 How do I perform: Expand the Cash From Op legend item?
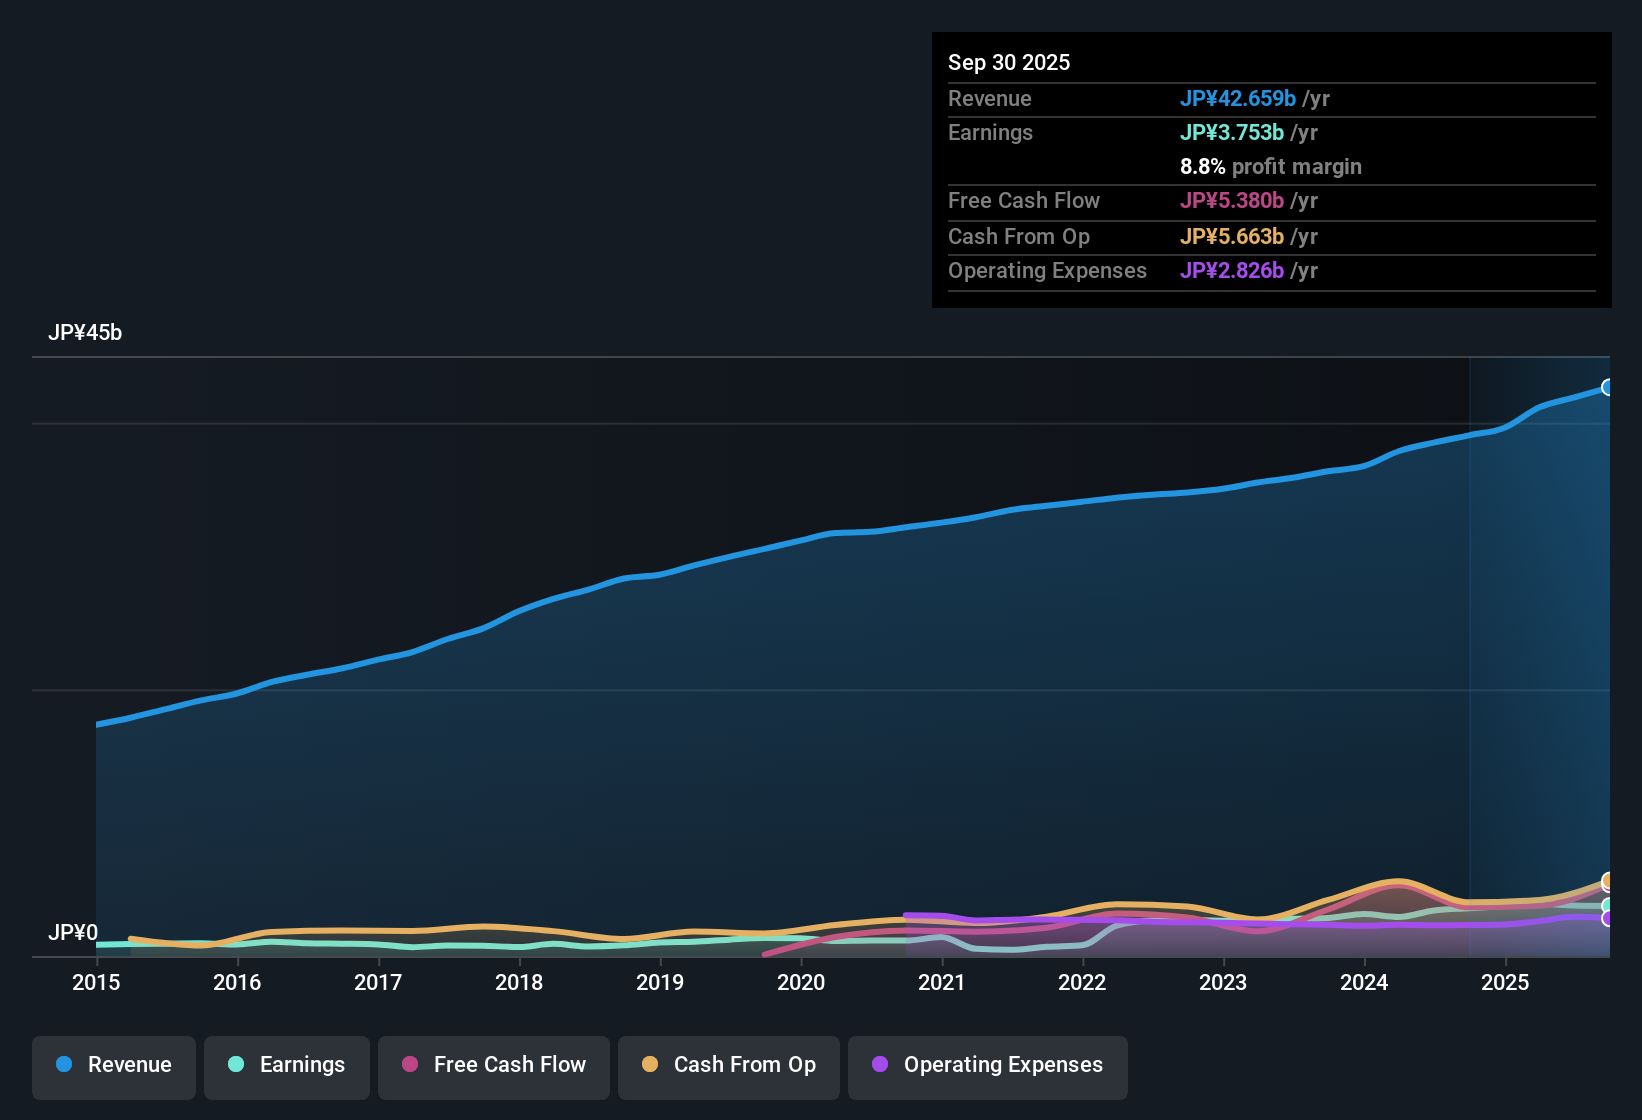pos(728,1065)
